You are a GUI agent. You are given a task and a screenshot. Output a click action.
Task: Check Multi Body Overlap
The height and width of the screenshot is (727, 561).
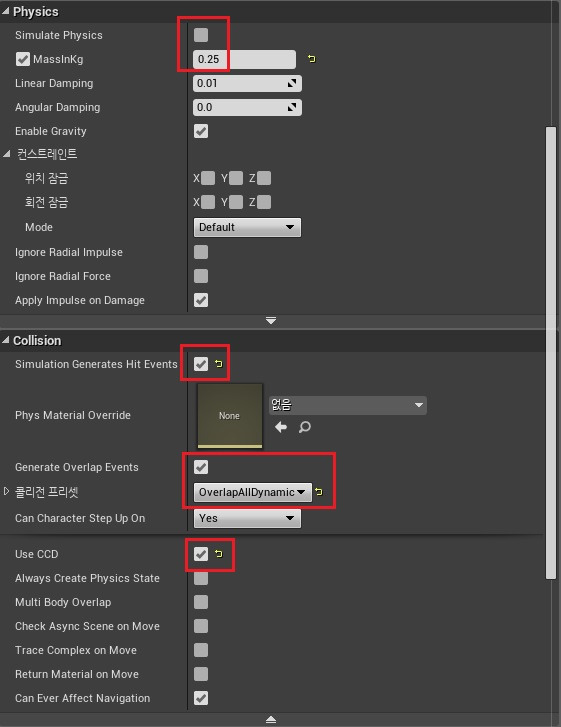click(x=201, y=602)
